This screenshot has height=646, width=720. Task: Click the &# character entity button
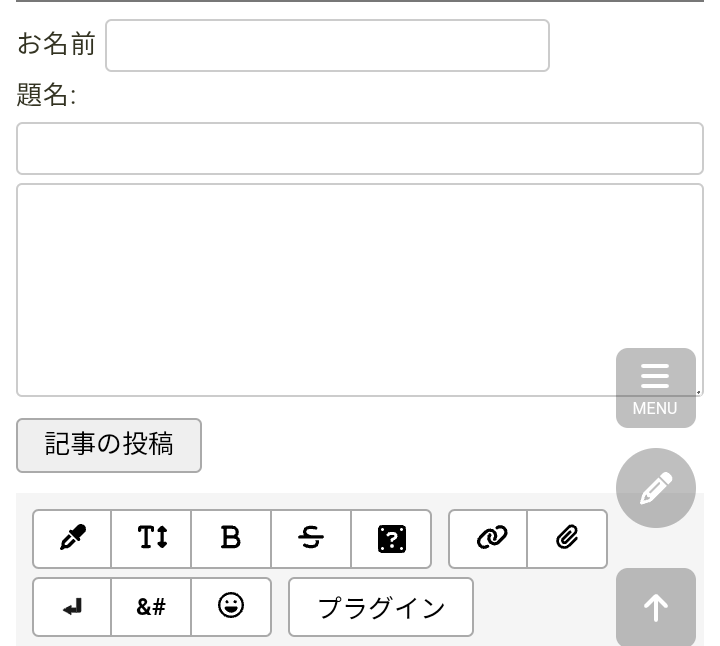point(152,607)
